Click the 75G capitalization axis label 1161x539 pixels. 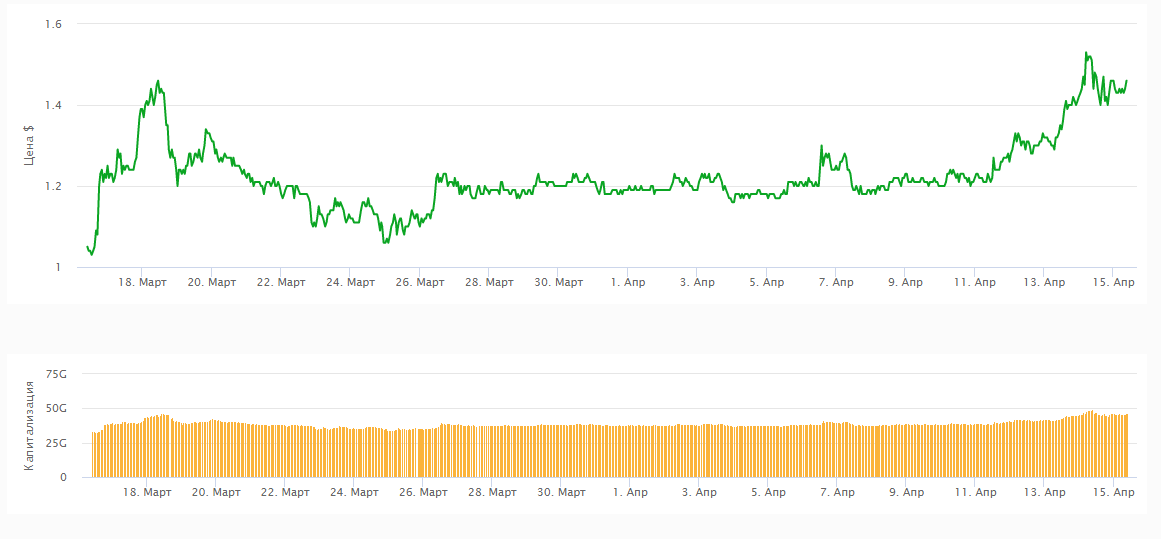pos(56,374)
